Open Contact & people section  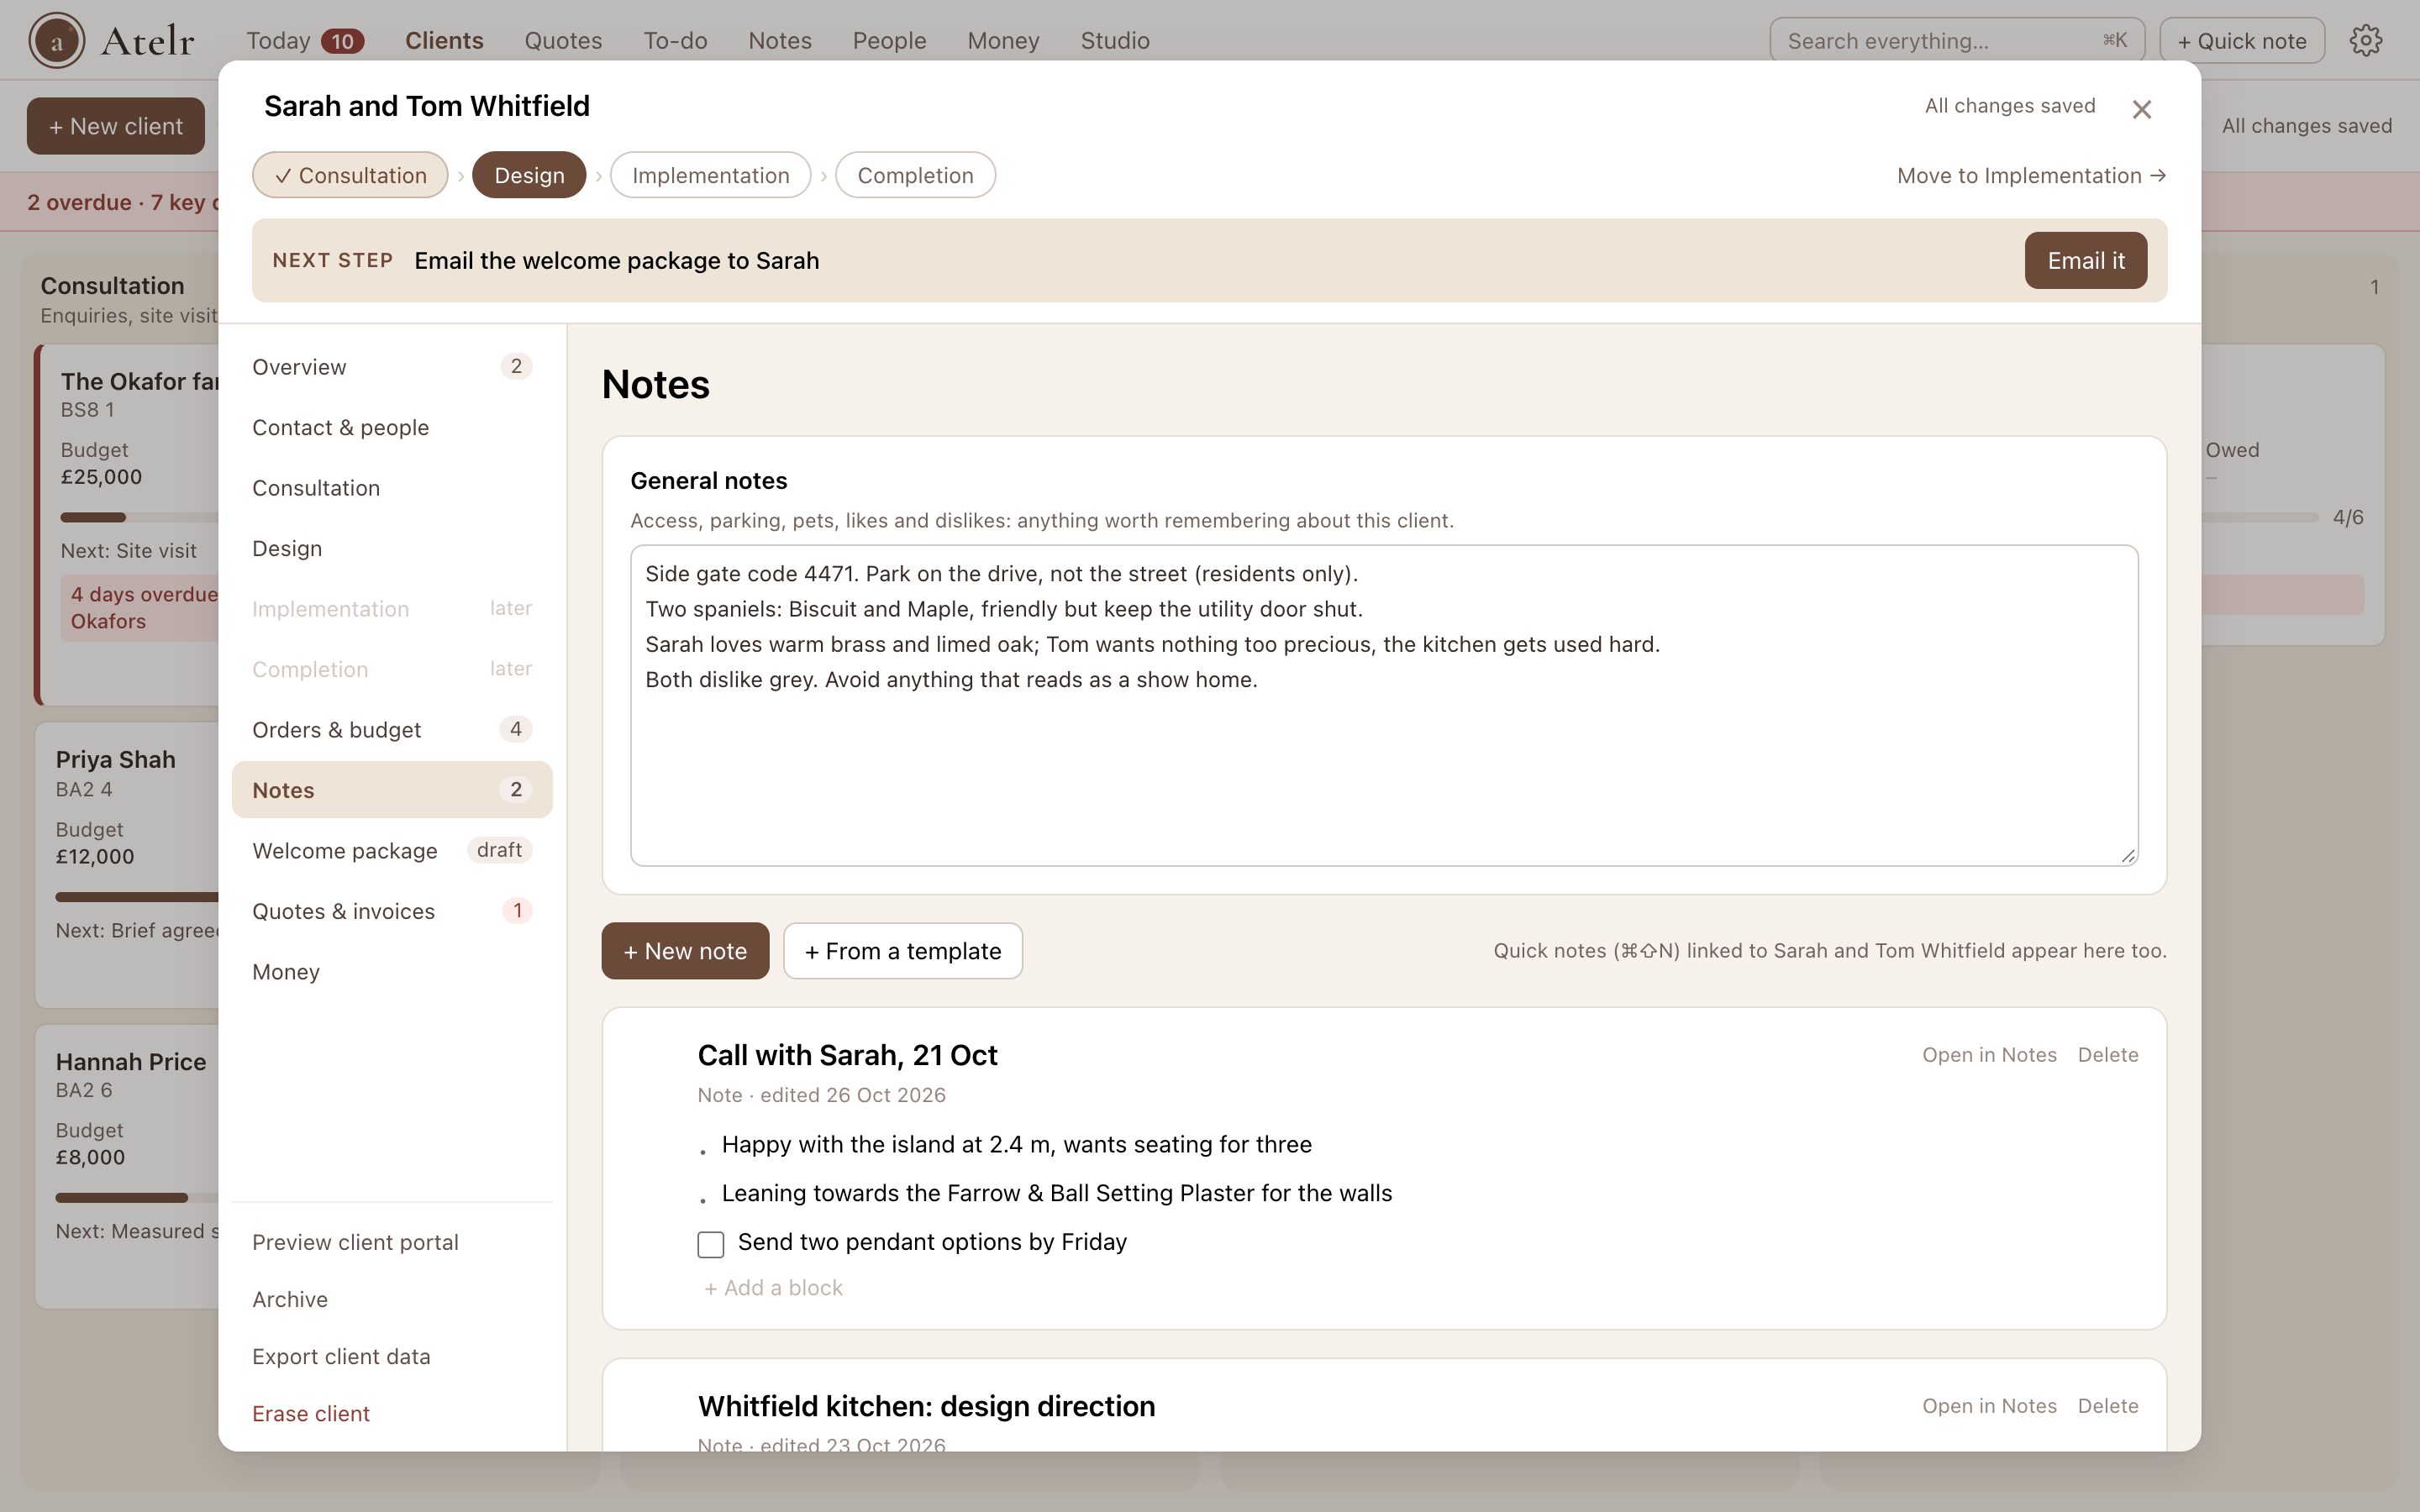coord(392,428)
